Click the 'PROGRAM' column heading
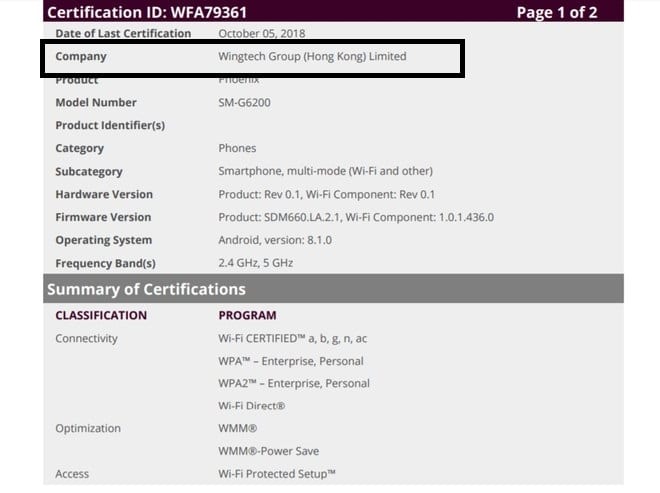 [248, 315]
